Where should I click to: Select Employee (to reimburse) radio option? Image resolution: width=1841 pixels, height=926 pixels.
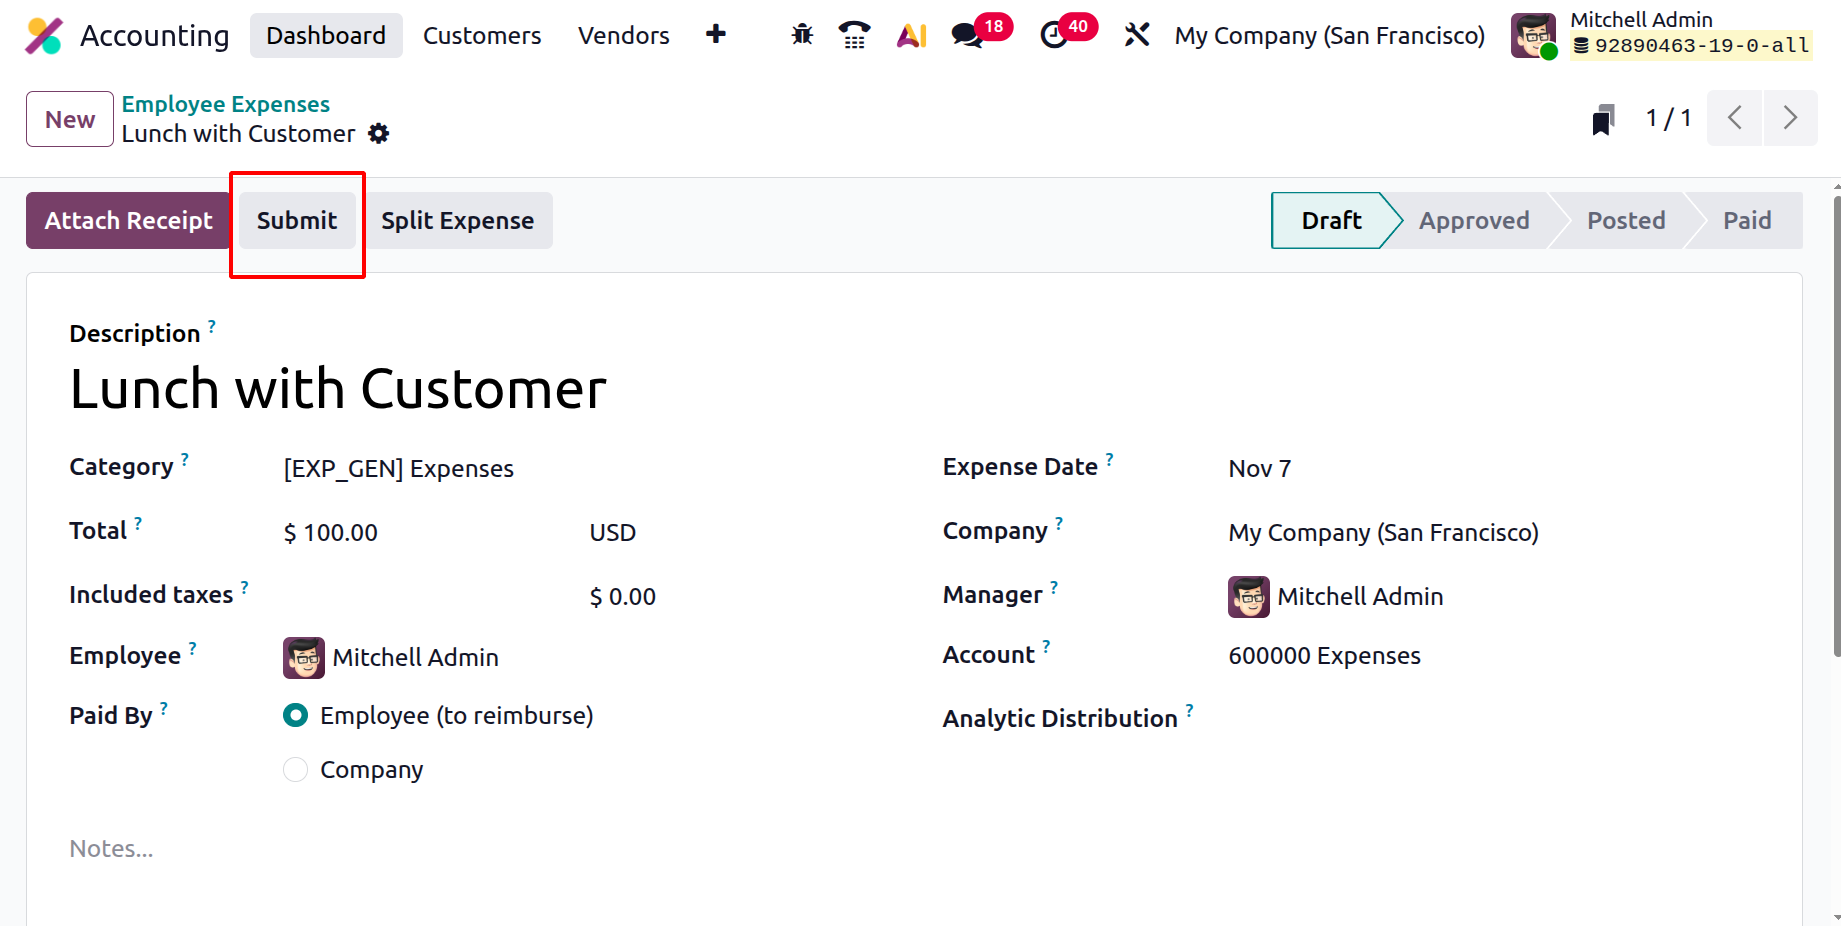tap(296, 716)
